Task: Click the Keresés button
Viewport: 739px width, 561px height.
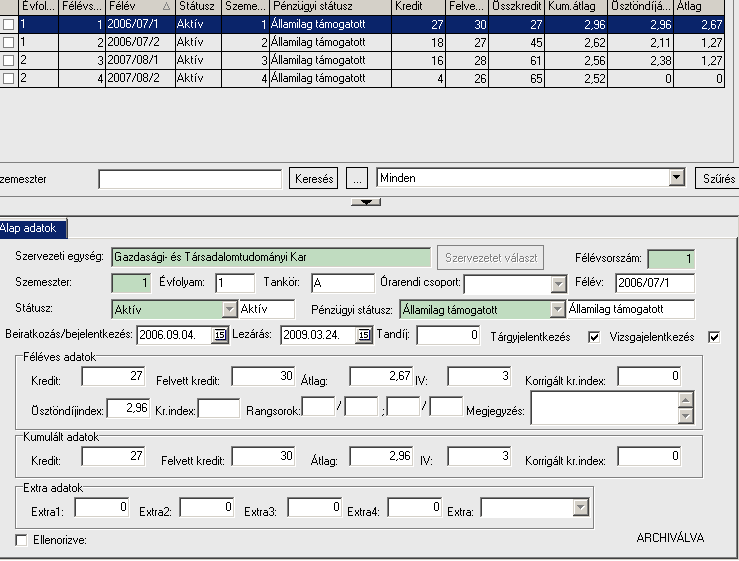Action: point(313,179)
